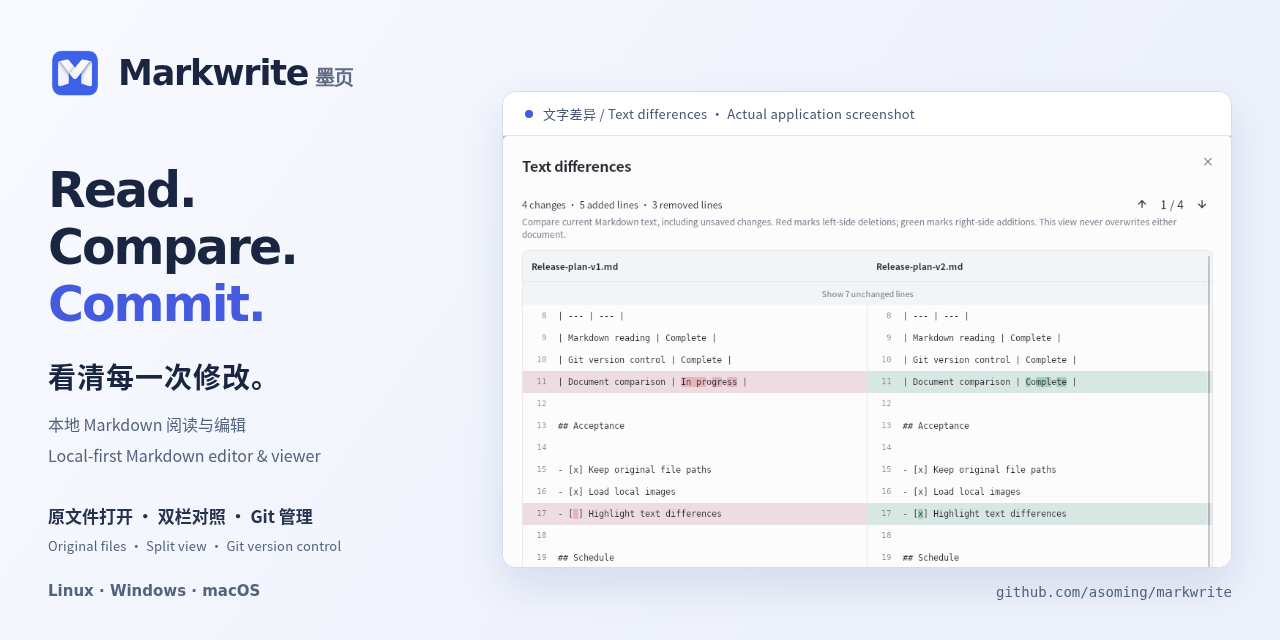The image size is (1280, 640).
Task: Click the Markwrite title text
Action: (213, 73)
